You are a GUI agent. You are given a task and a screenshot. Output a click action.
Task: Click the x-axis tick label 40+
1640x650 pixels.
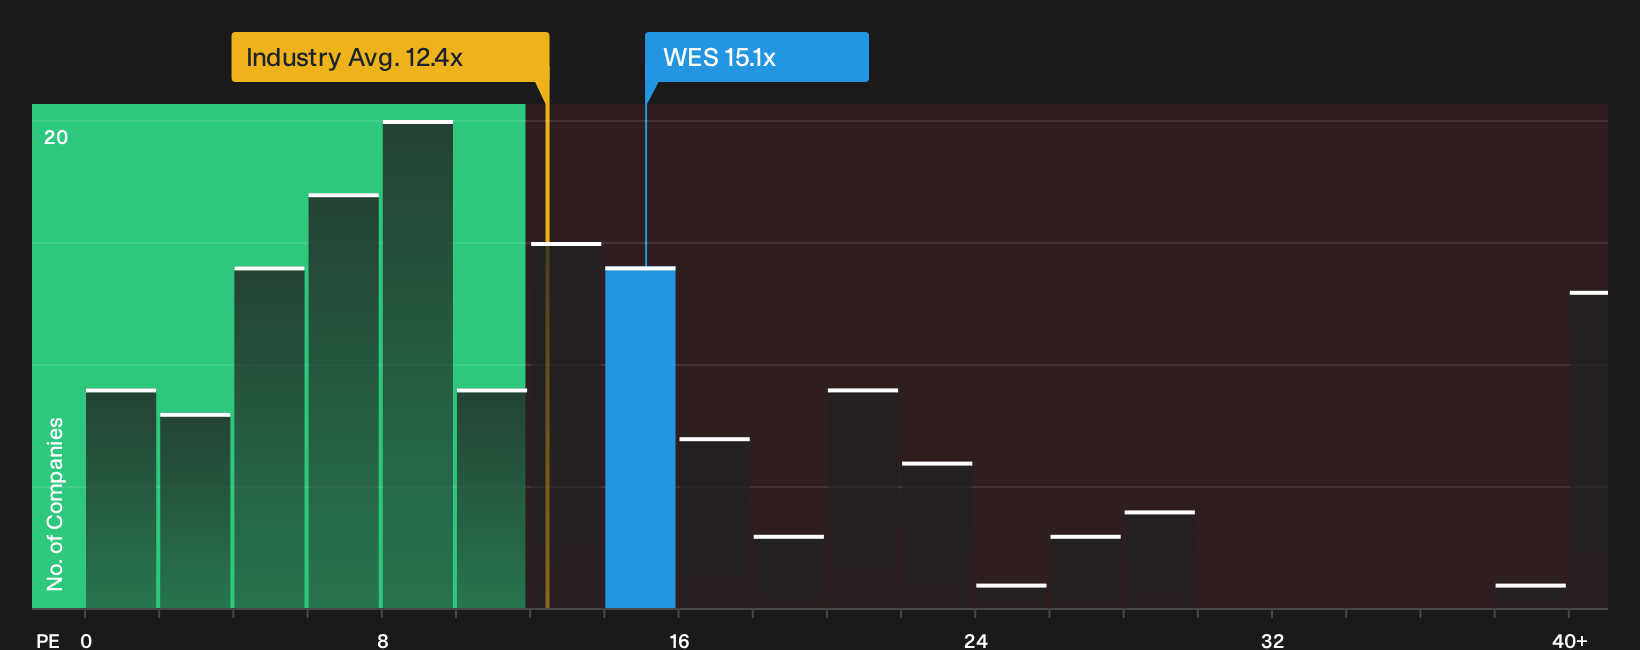(x=1569, y=640)
